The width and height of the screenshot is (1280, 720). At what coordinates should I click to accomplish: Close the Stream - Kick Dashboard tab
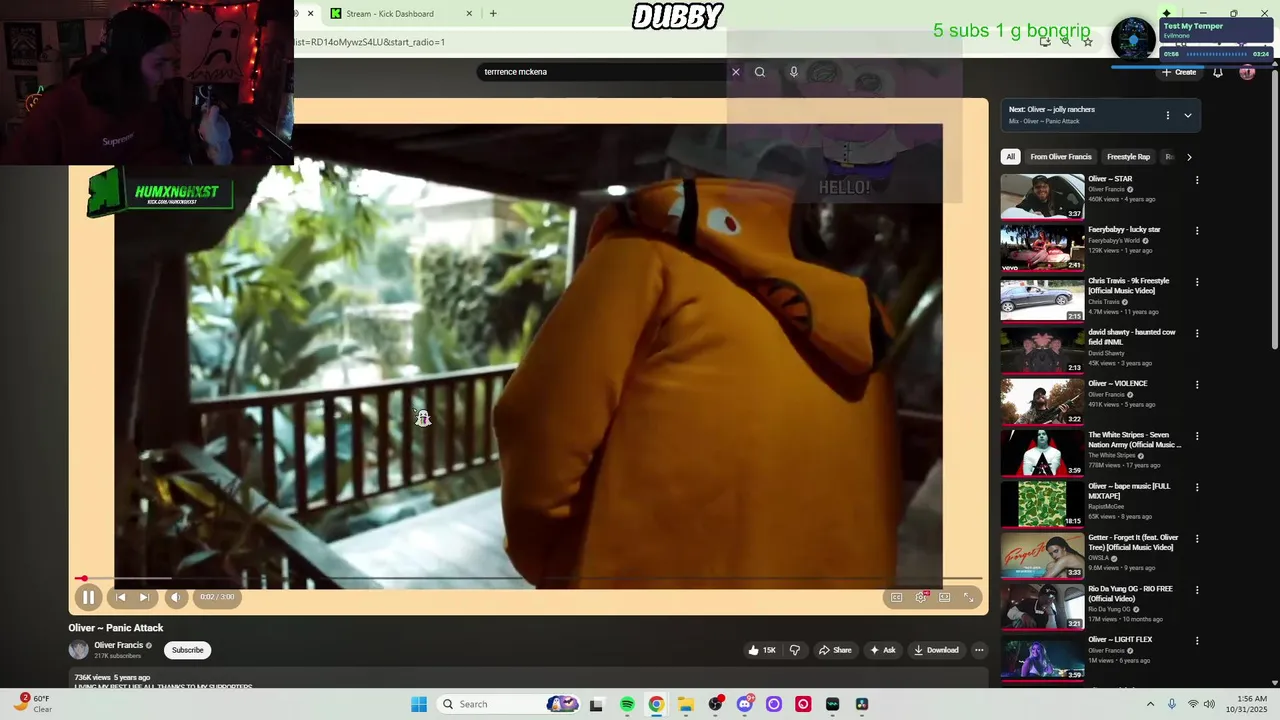[x=469, y=13]
